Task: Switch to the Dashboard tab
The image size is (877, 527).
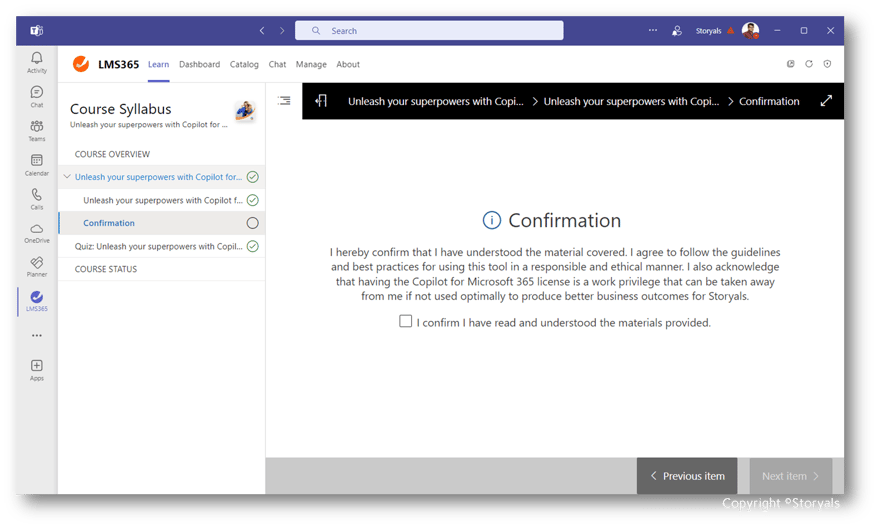Action: click(x=199, y=64)
